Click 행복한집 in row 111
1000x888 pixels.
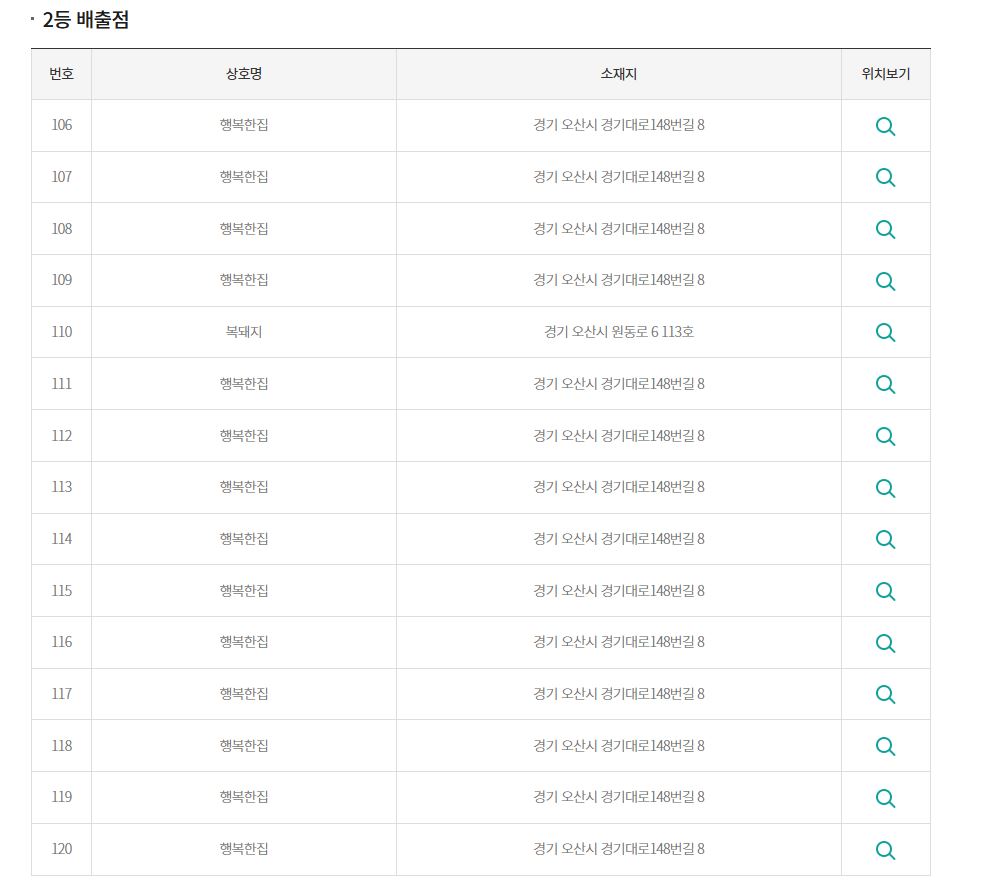(x=244, y=383)
